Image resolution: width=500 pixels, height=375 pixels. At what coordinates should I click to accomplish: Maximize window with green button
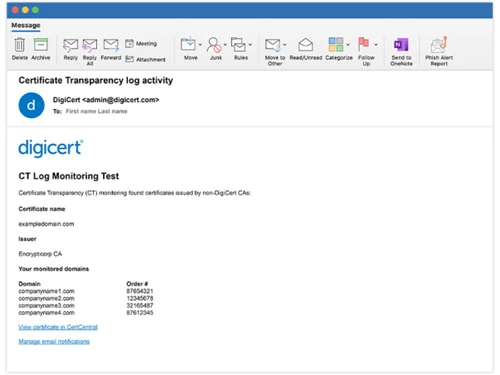[35, 10]
